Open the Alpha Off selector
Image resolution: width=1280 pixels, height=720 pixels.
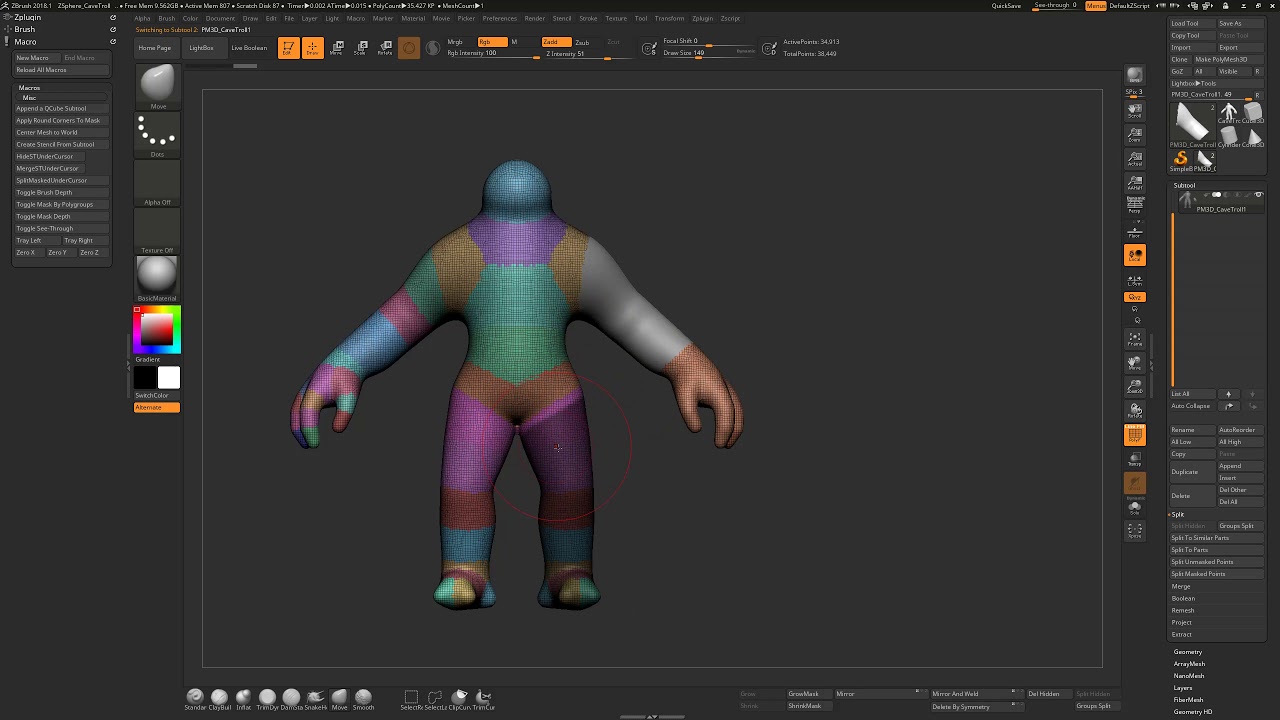(157, 183)
